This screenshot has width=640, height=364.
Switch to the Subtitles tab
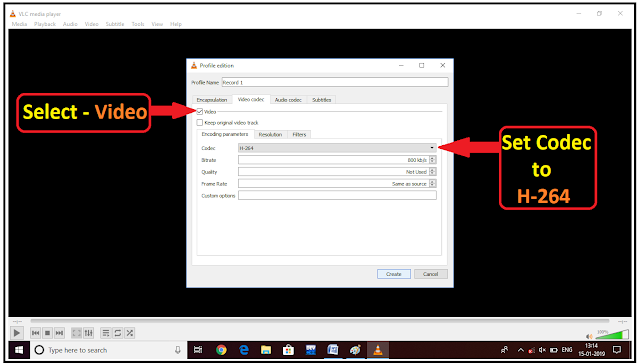point(322,100)
